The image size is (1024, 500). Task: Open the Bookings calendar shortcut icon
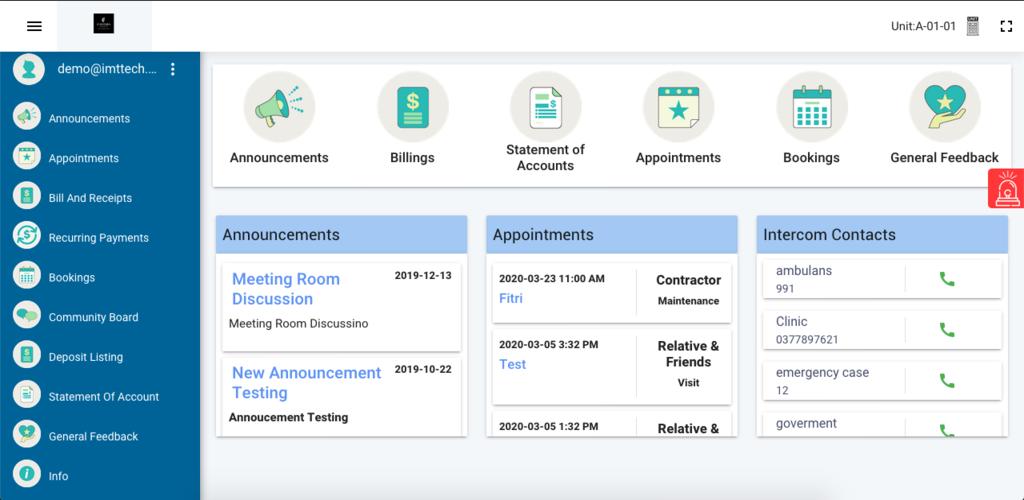pyautogui.click(x=812, y=106)
